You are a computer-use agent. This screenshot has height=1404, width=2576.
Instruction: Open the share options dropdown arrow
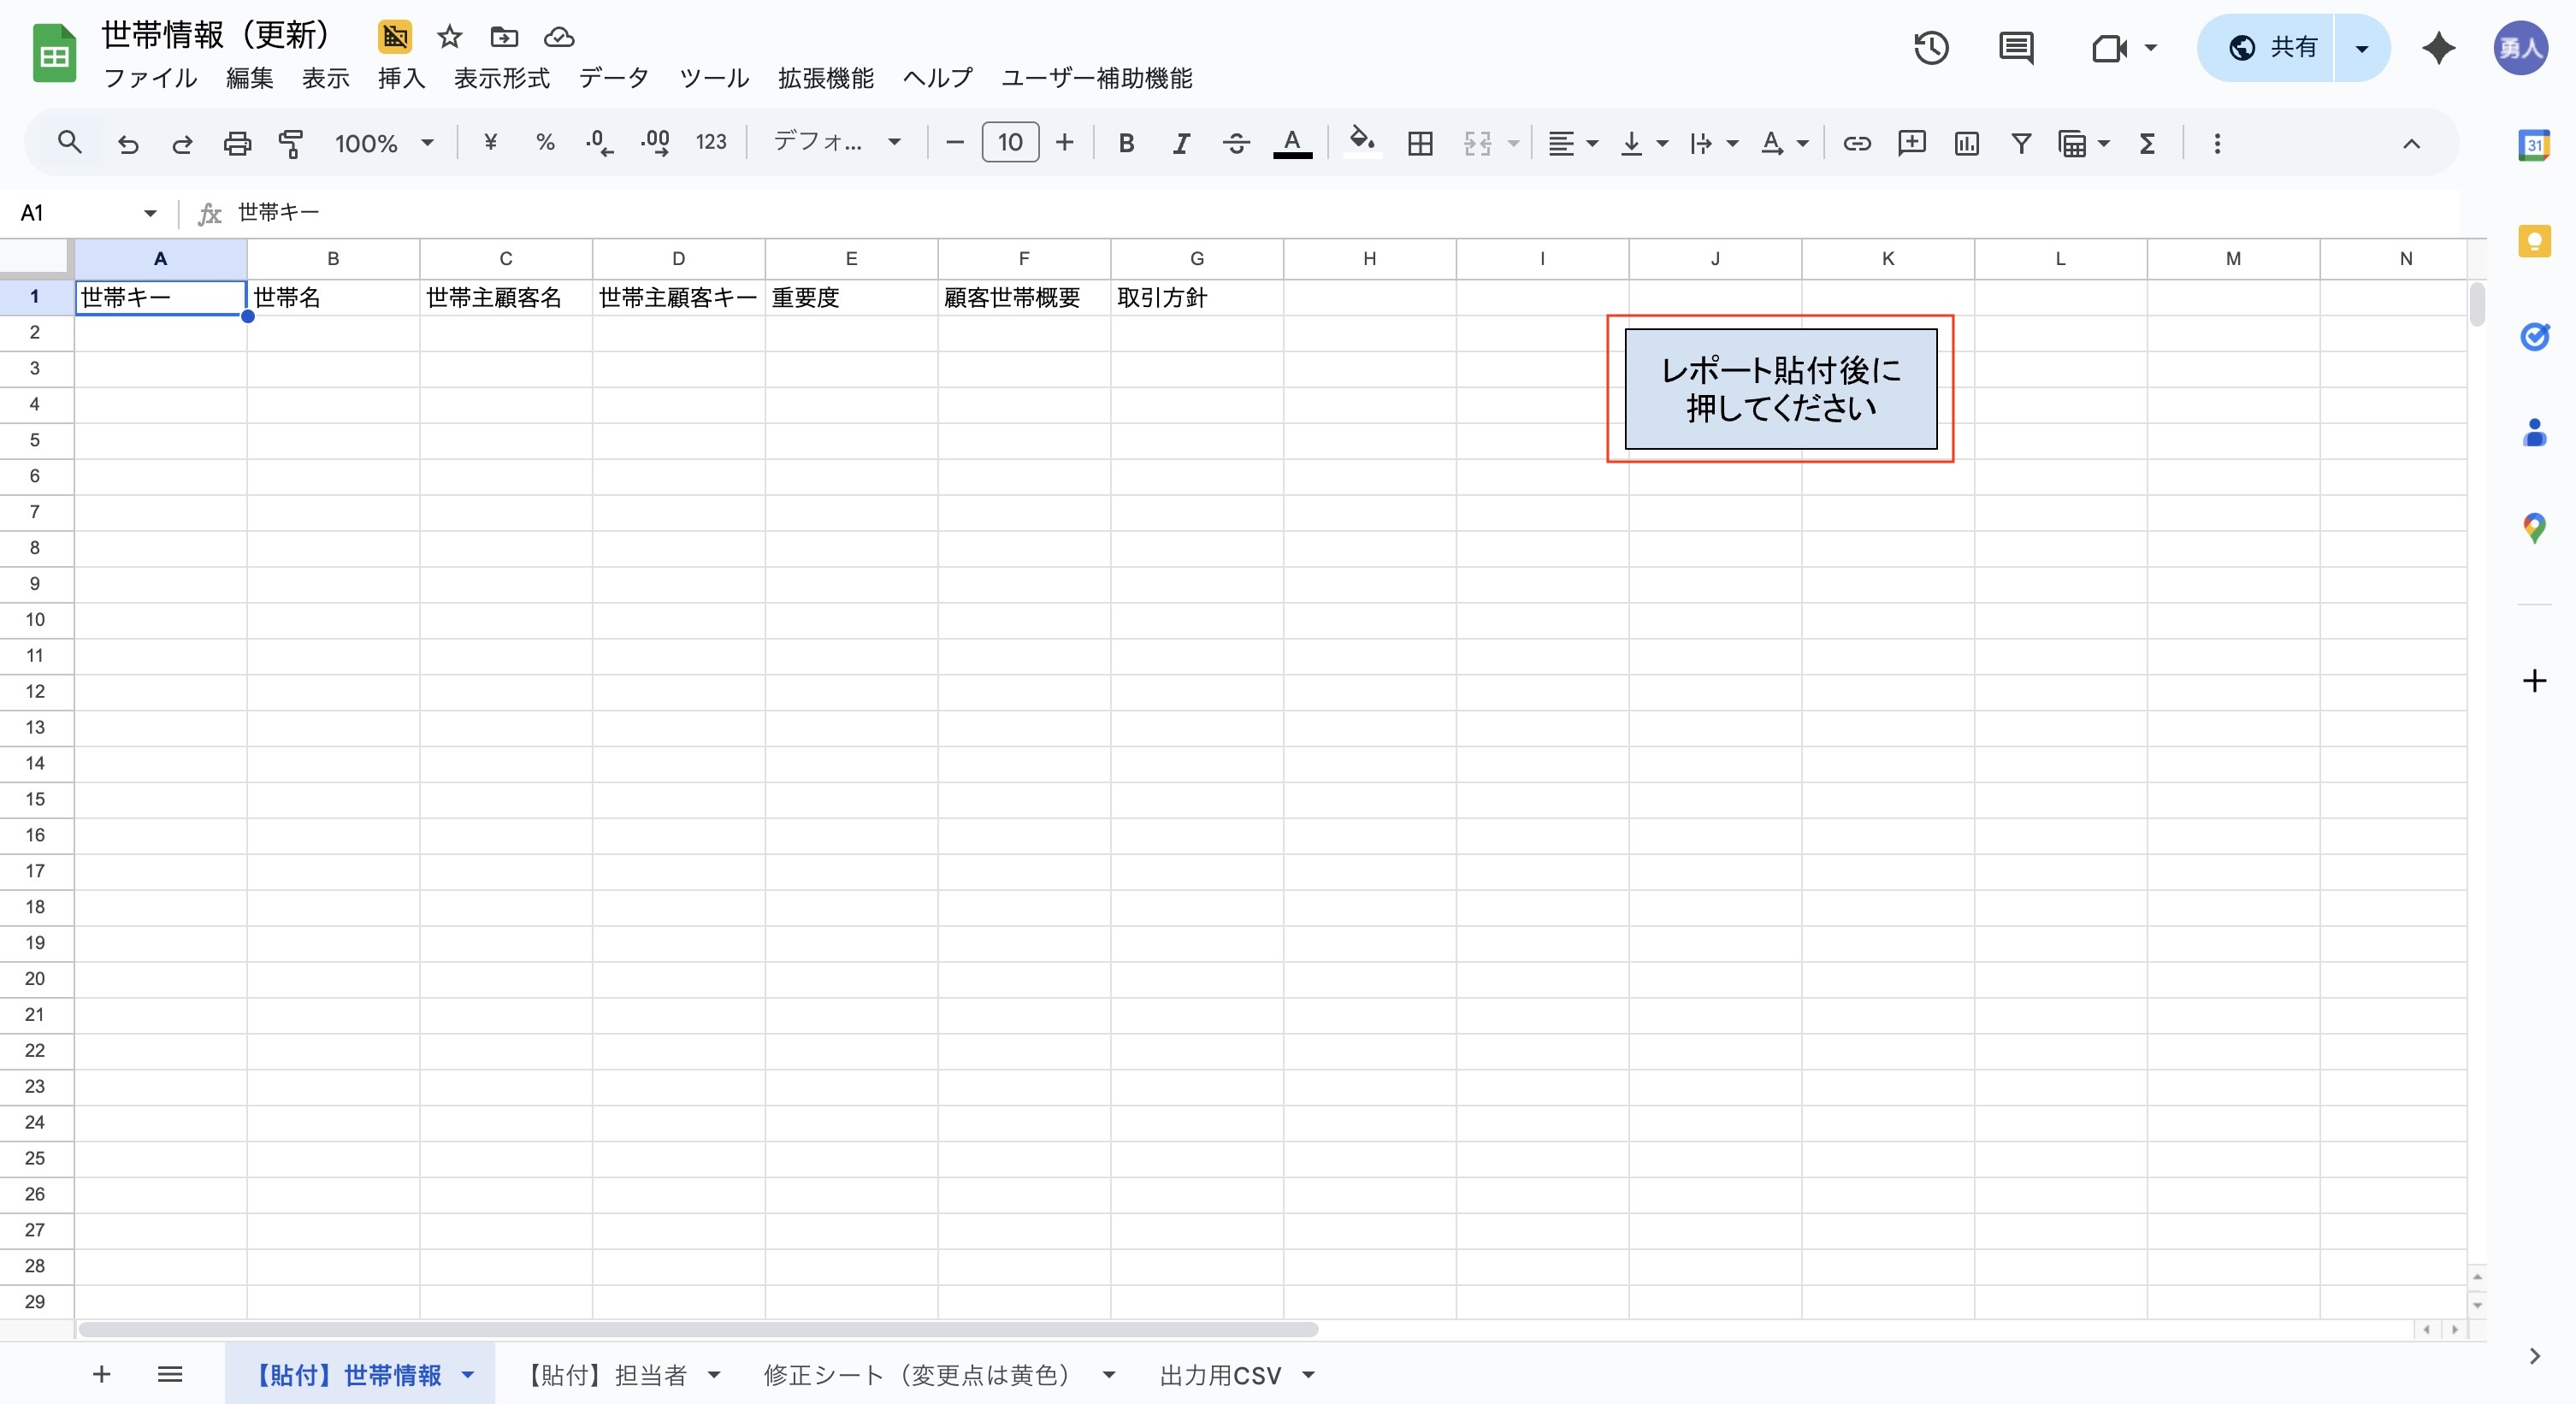[2361, 47]
